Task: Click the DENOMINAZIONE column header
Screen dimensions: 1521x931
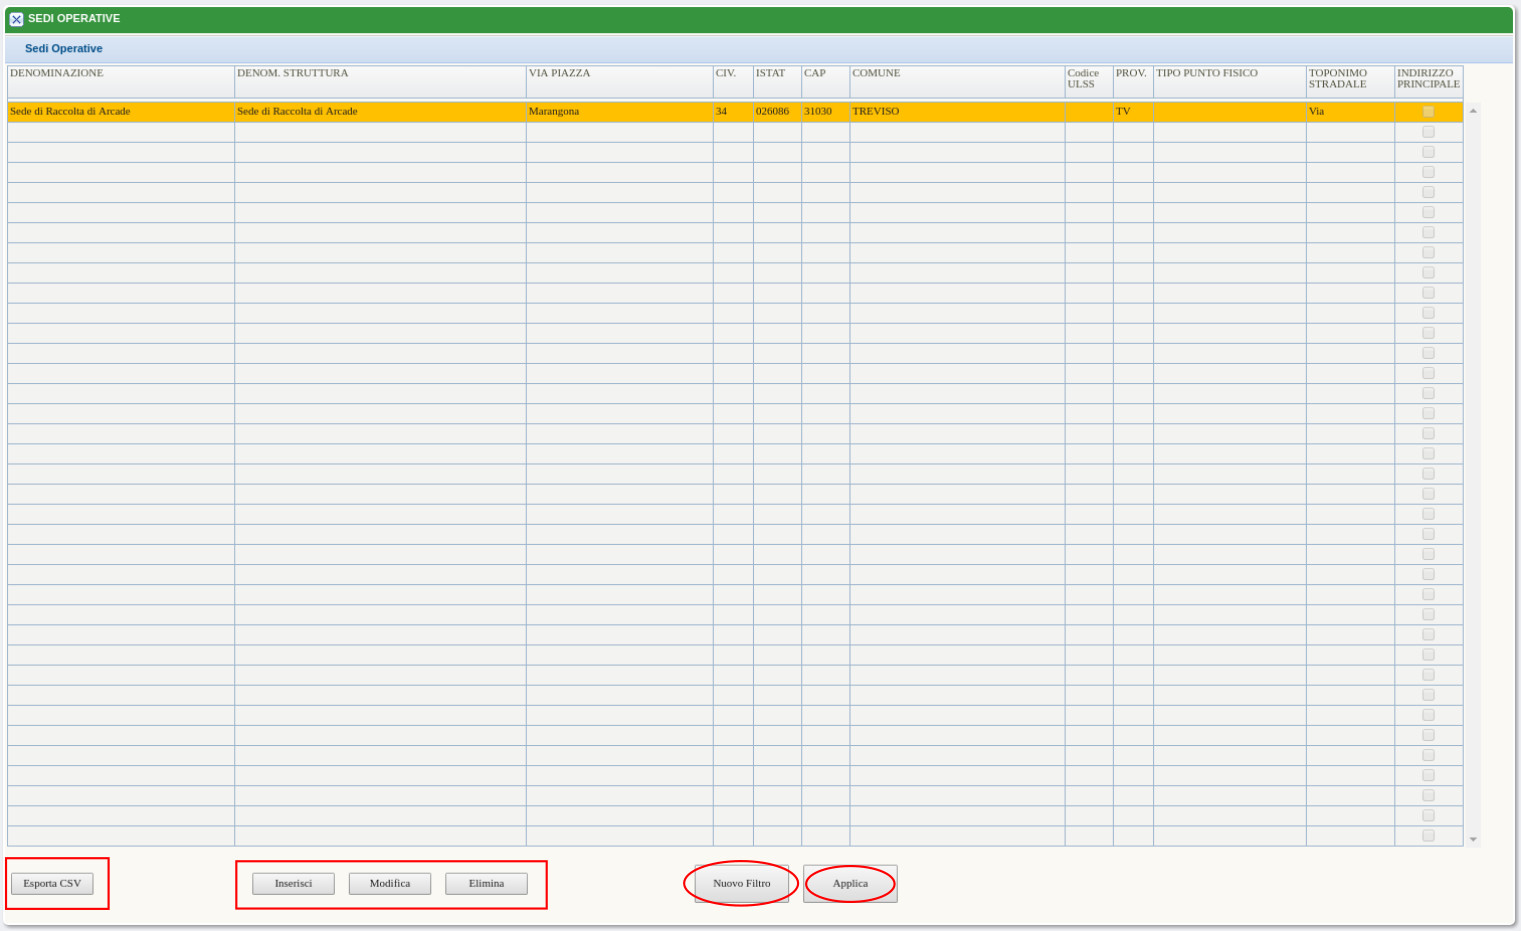Action: tap(57, 74)
